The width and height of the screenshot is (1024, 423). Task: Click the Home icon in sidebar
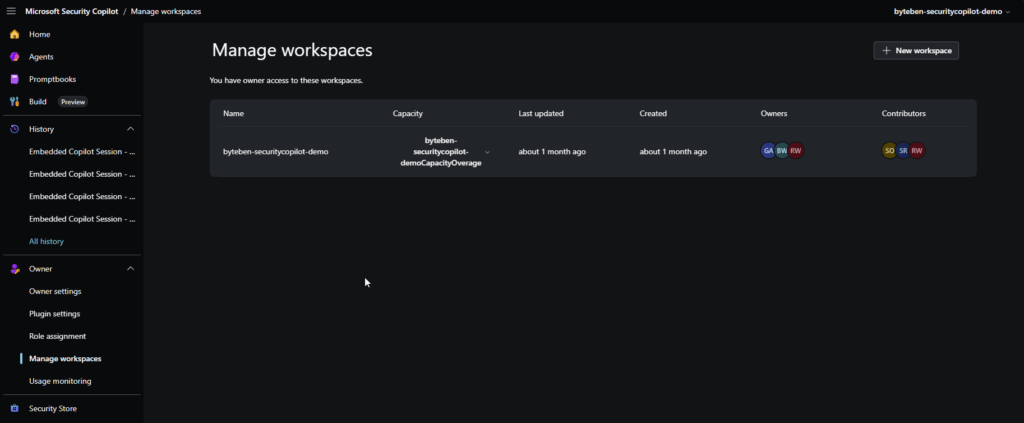(14, 34)
